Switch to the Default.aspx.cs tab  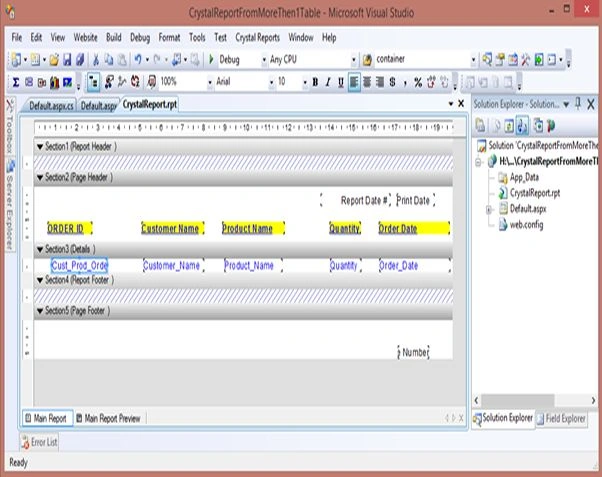(x=51, y=106)
